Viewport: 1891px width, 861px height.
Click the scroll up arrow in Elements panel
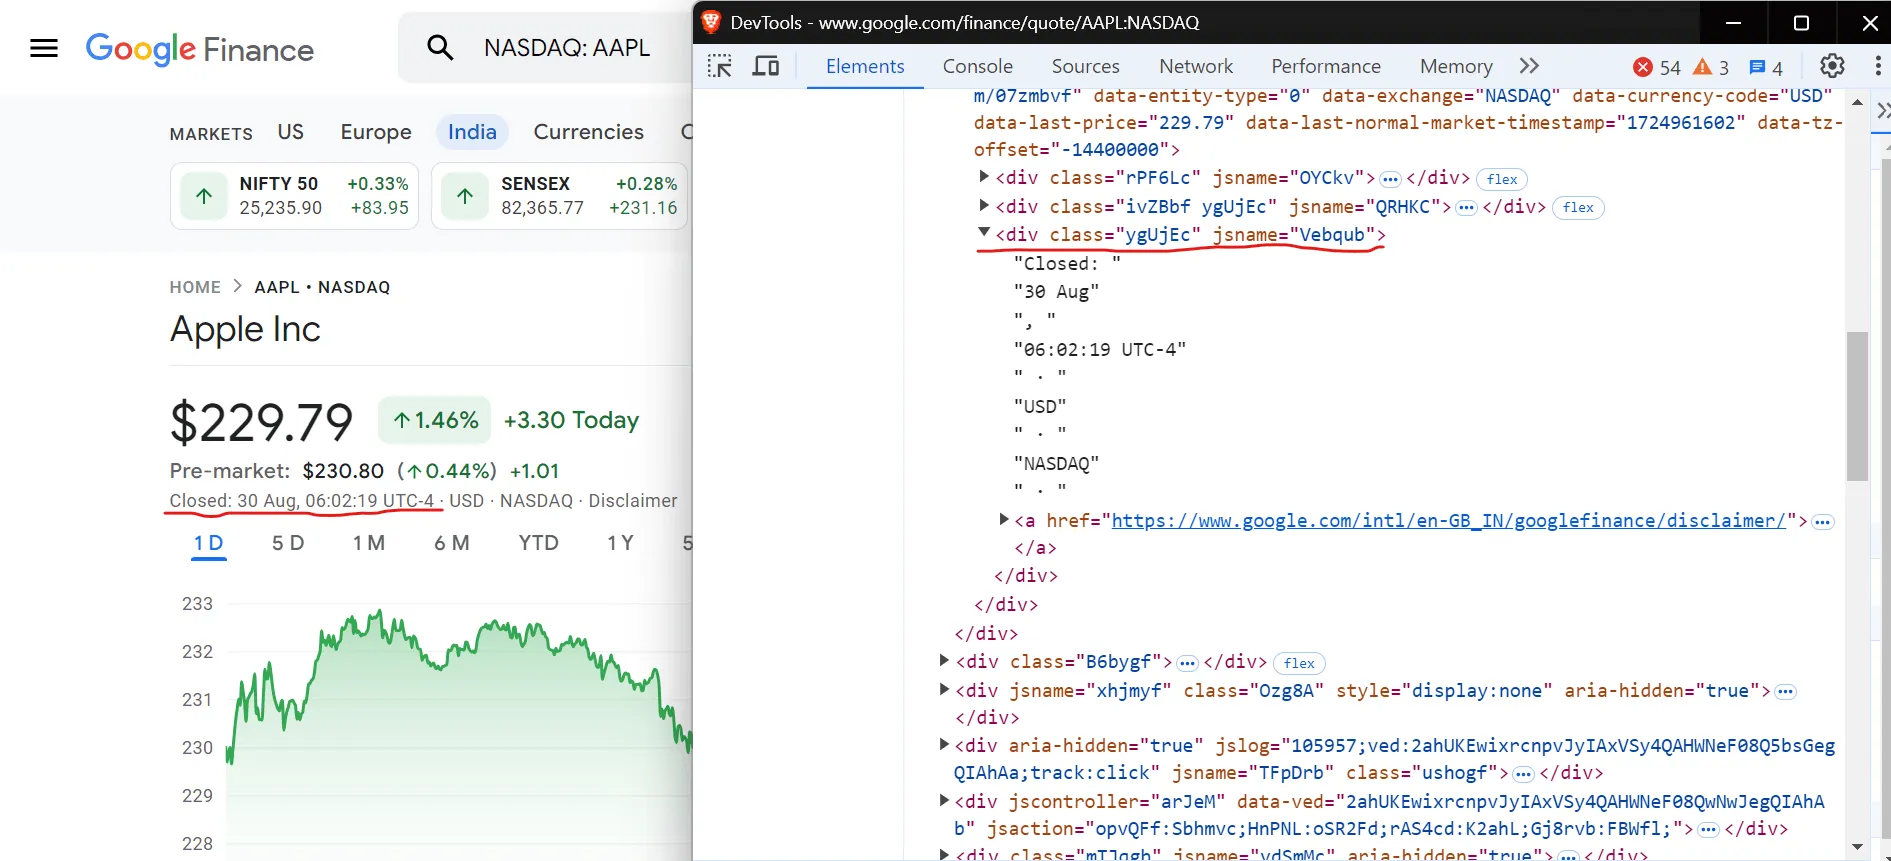click(1857, 102)
